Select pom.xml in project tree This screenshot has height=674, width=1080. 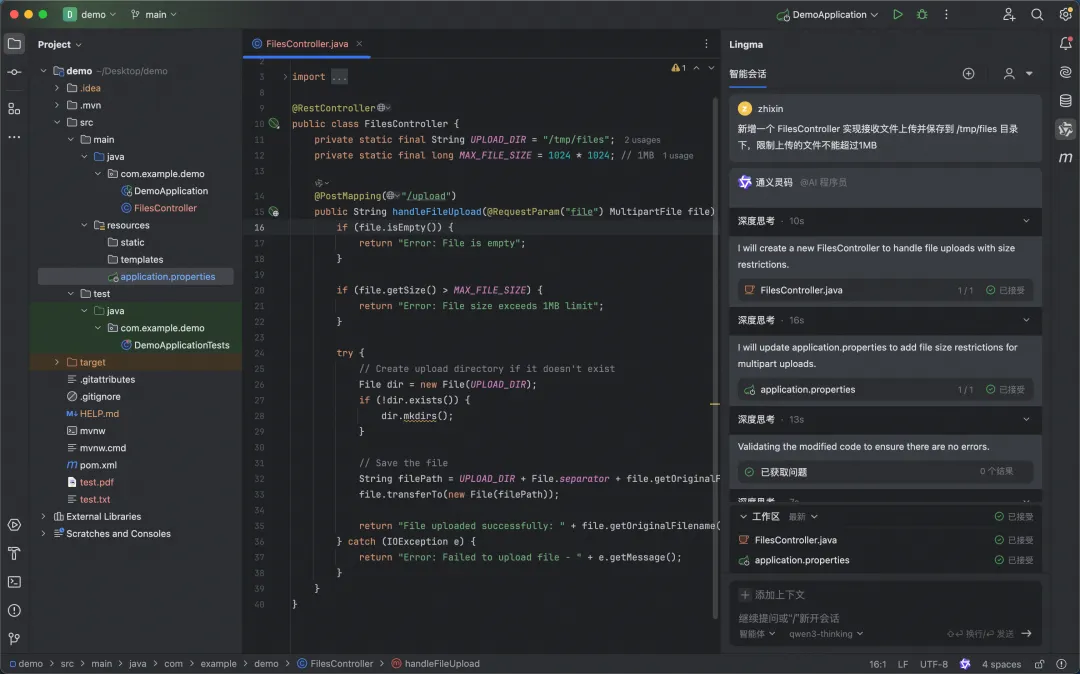(98, 465)
